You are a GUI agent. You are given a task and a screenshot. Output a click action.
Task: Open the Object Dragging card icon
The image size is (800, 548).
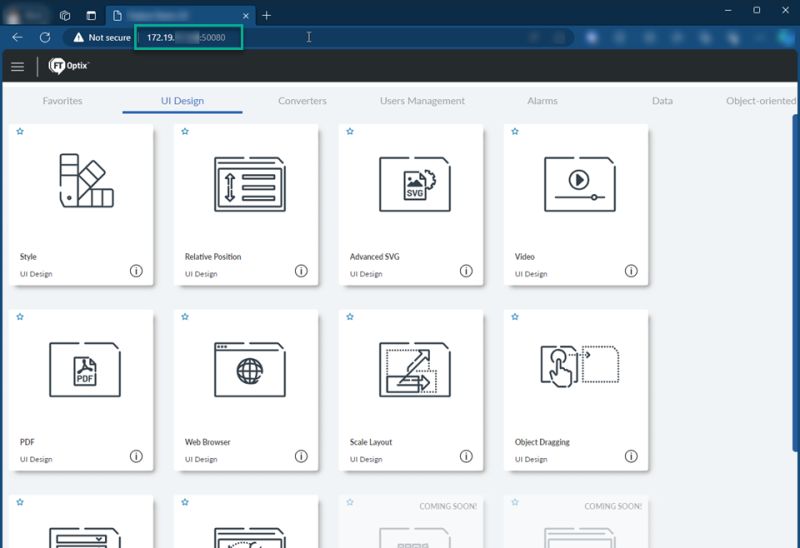[580, 365]
